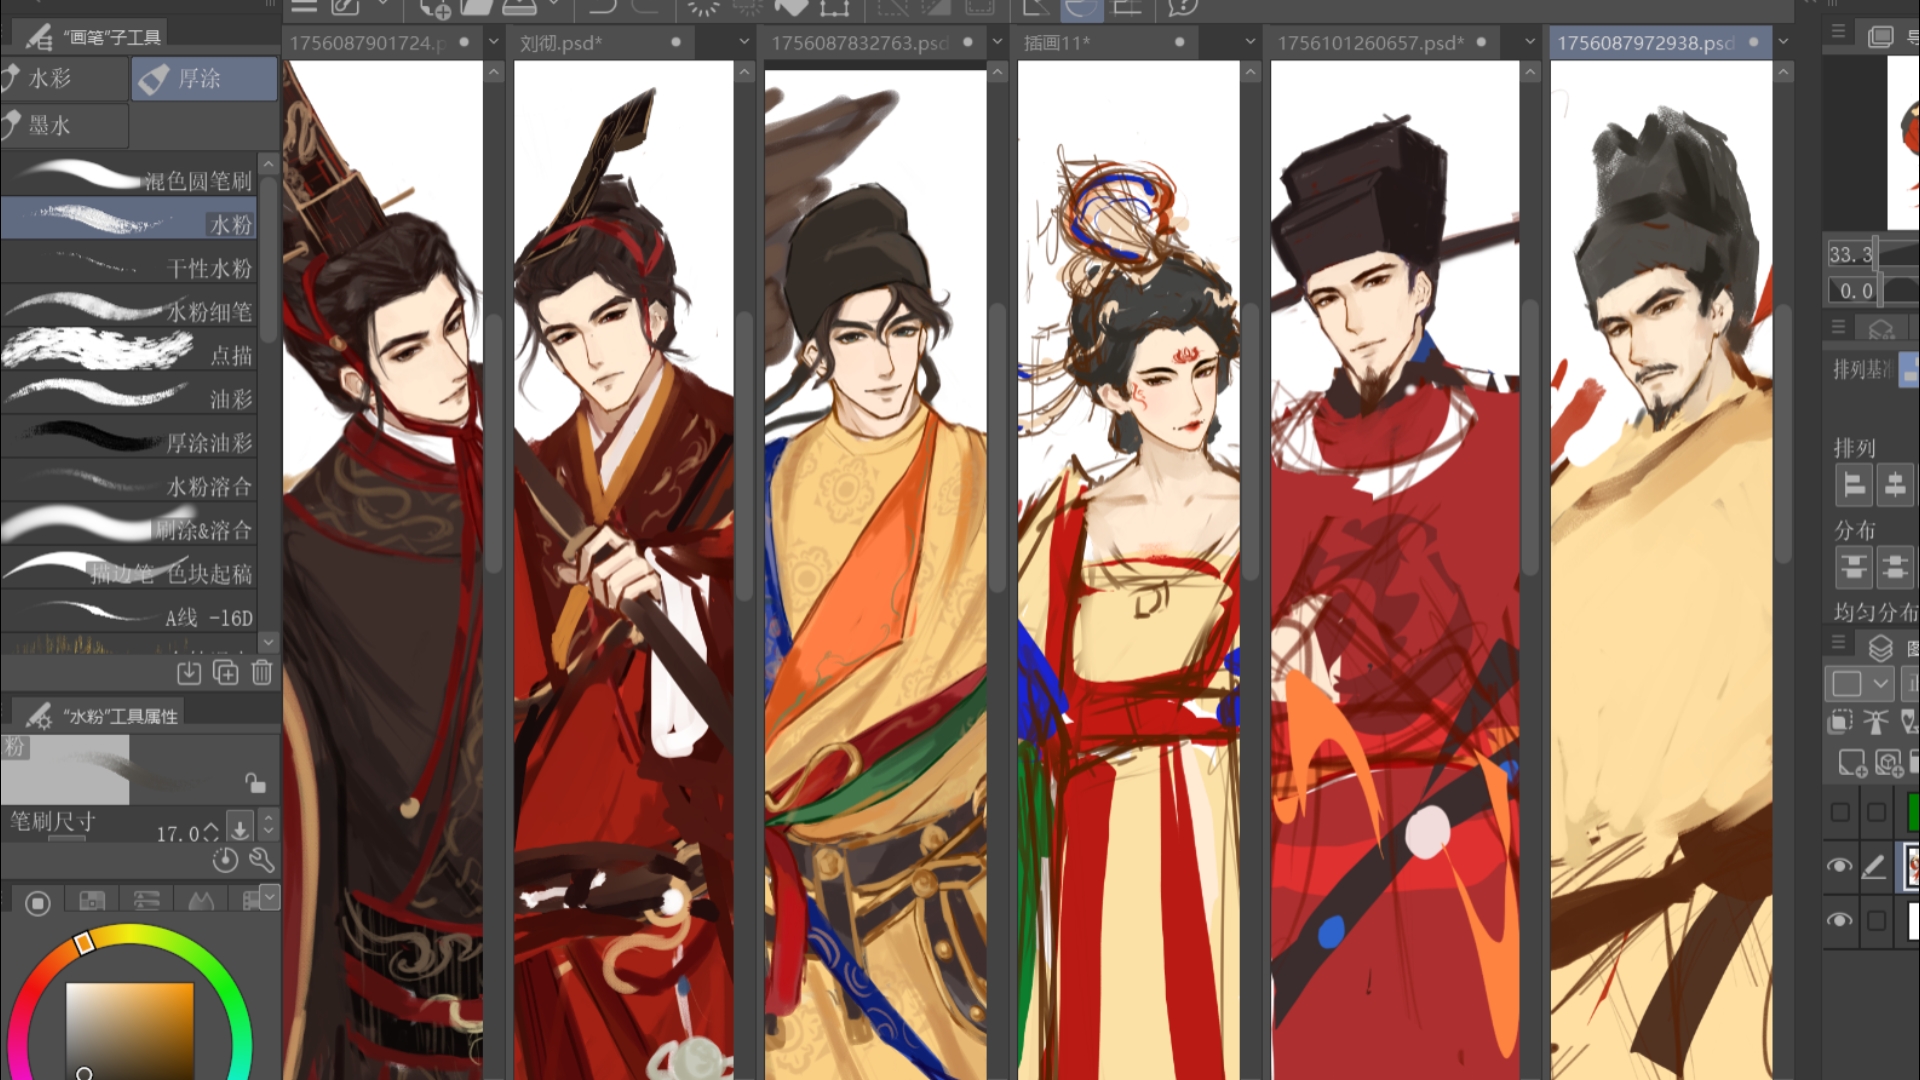Switch to the 1756087901724 document tab
The height and width of the screenshot is (1080, 1920).
pos(380,43)
